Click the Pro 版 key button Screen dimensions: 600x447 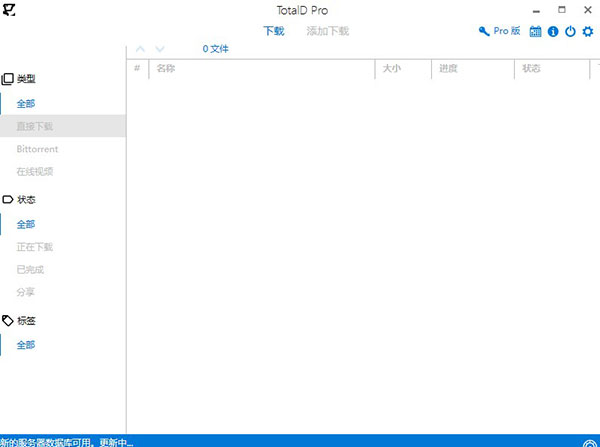click(x=499, y=31)
